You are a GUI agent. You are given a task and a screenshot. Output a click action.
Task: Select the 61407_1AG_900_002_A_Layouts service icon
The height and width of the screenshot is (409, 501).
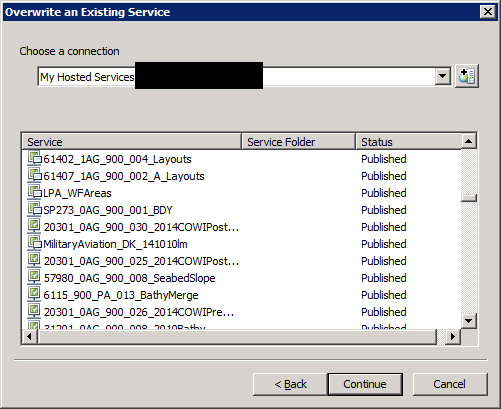click(x=34, y=175)
